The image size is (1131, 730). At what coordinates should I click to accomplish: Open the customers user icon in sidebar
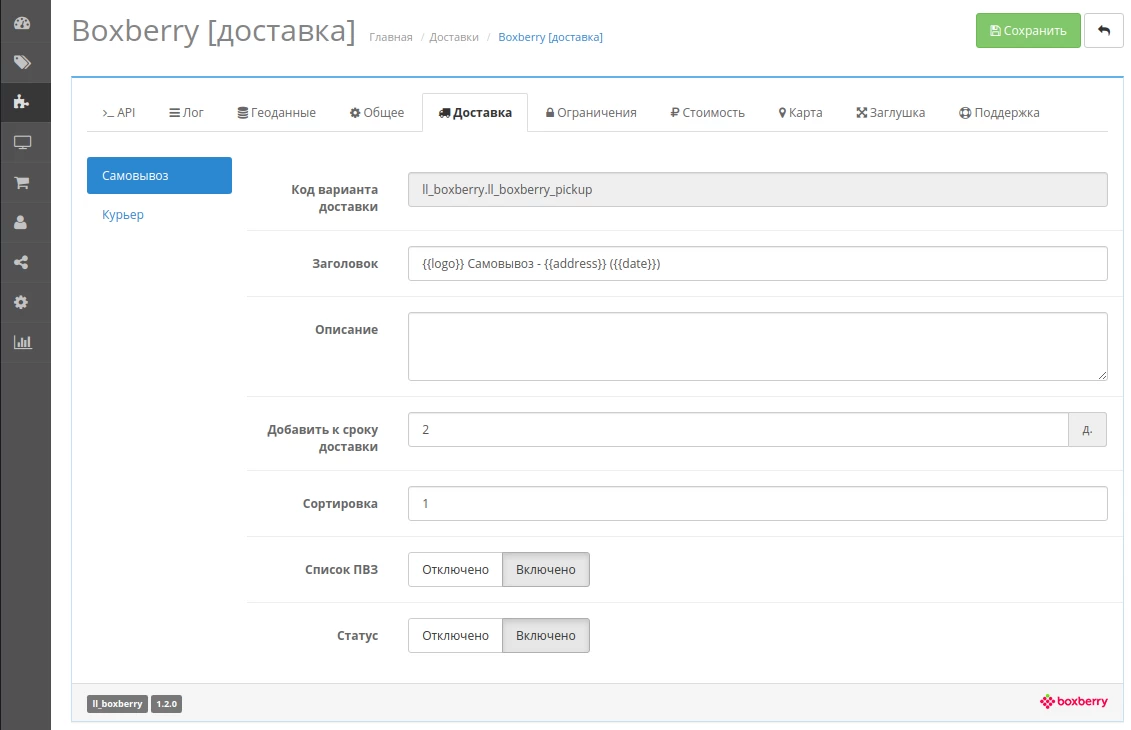(21, 222)
